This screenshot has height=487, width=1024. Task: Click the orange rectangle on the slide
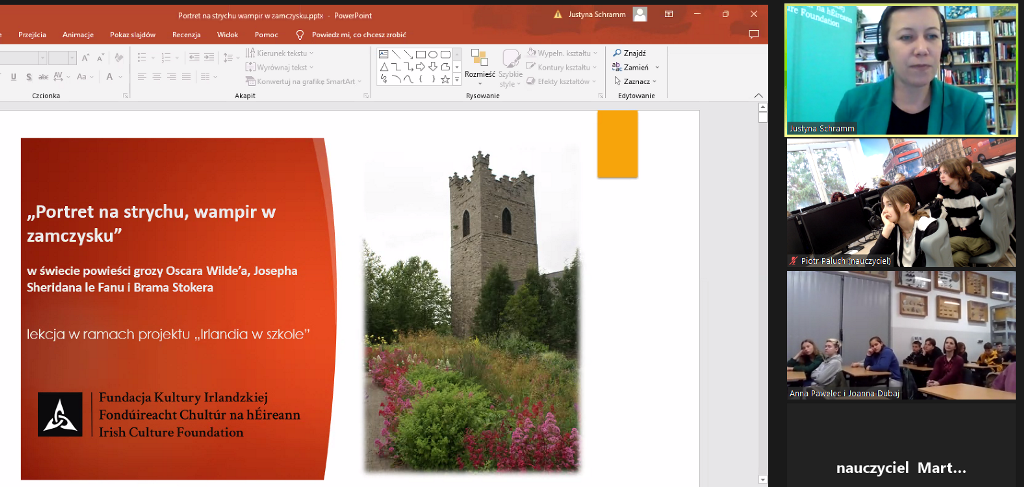click(x=617, y=144)
